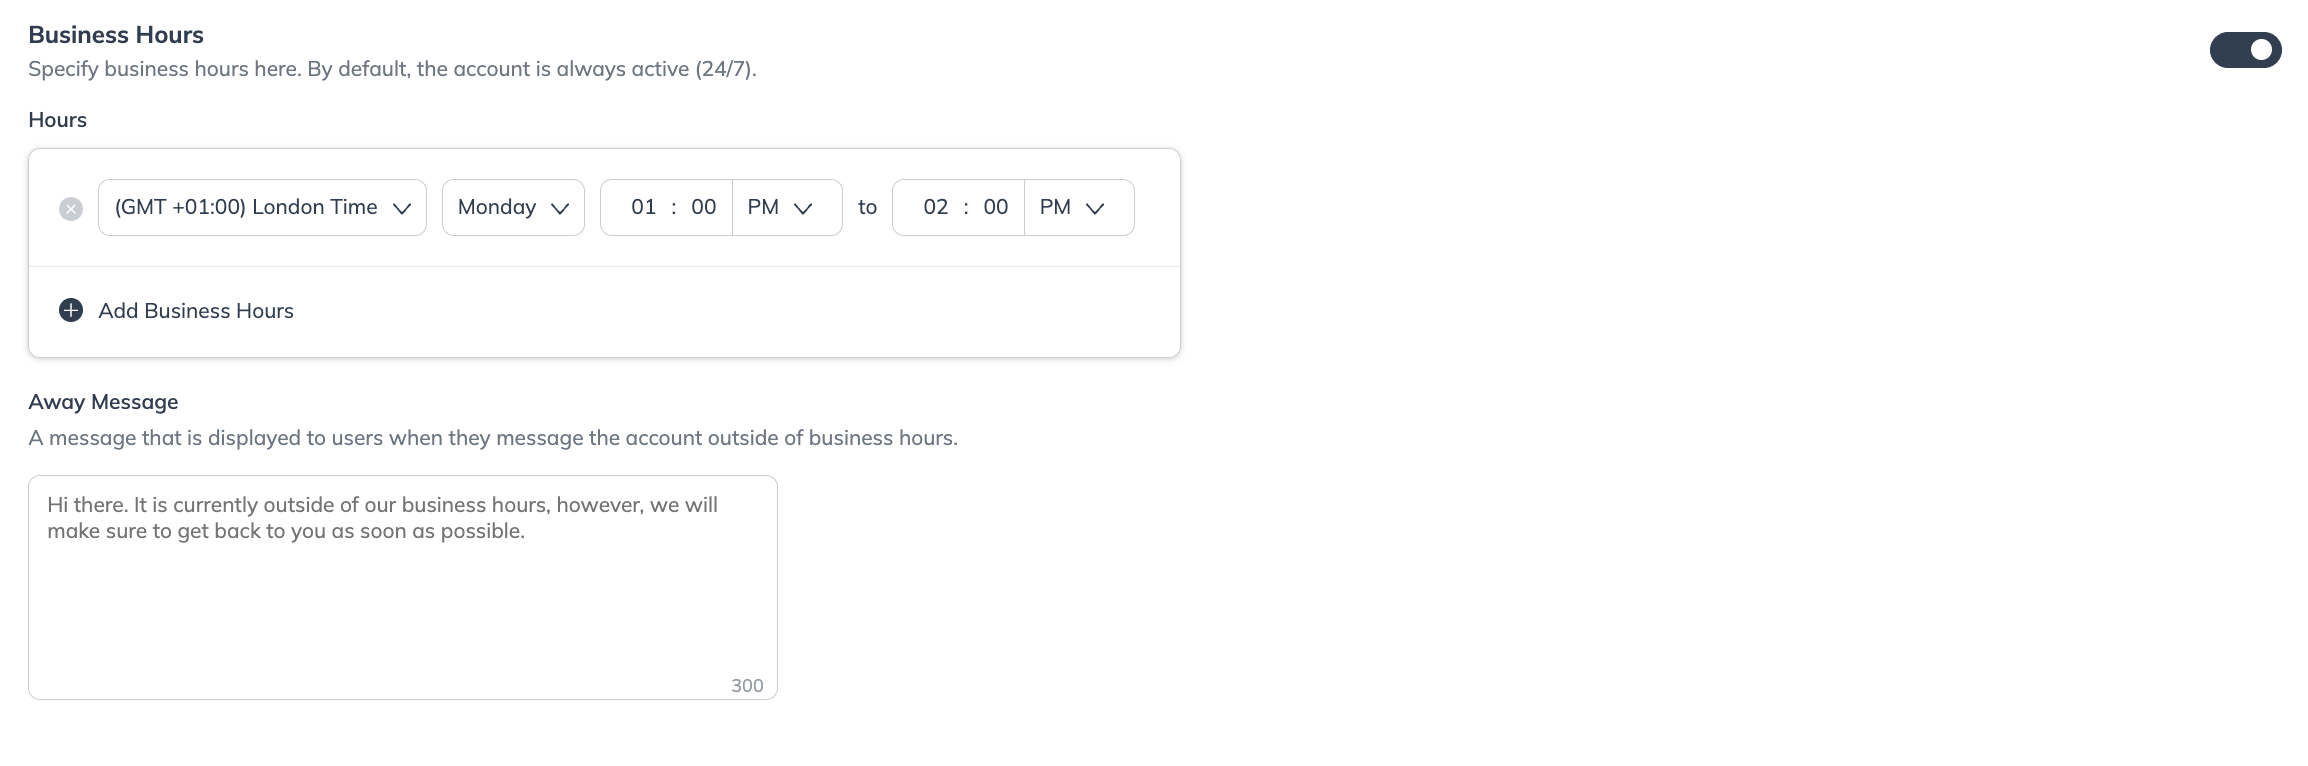Screen dimensions: 2308x766
Task: Click the chevron arrow beside London Time
Action: pos(402,208)
